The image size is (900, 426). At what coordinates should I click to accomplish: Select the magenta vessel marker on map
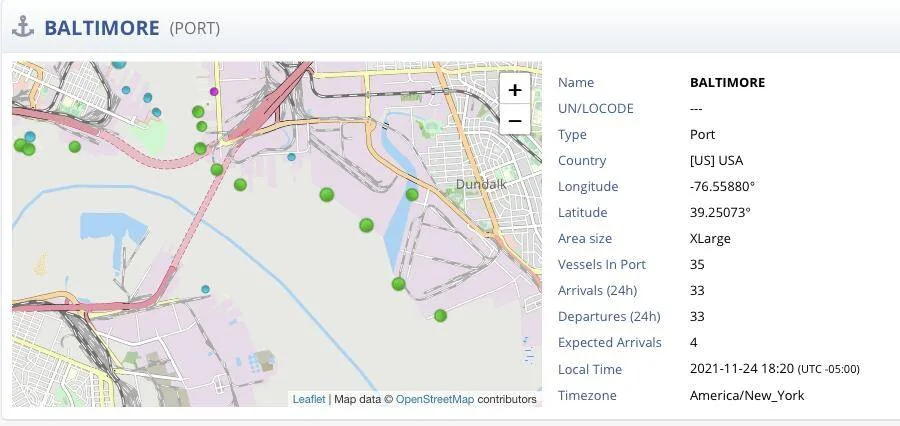tap(214, 91)
